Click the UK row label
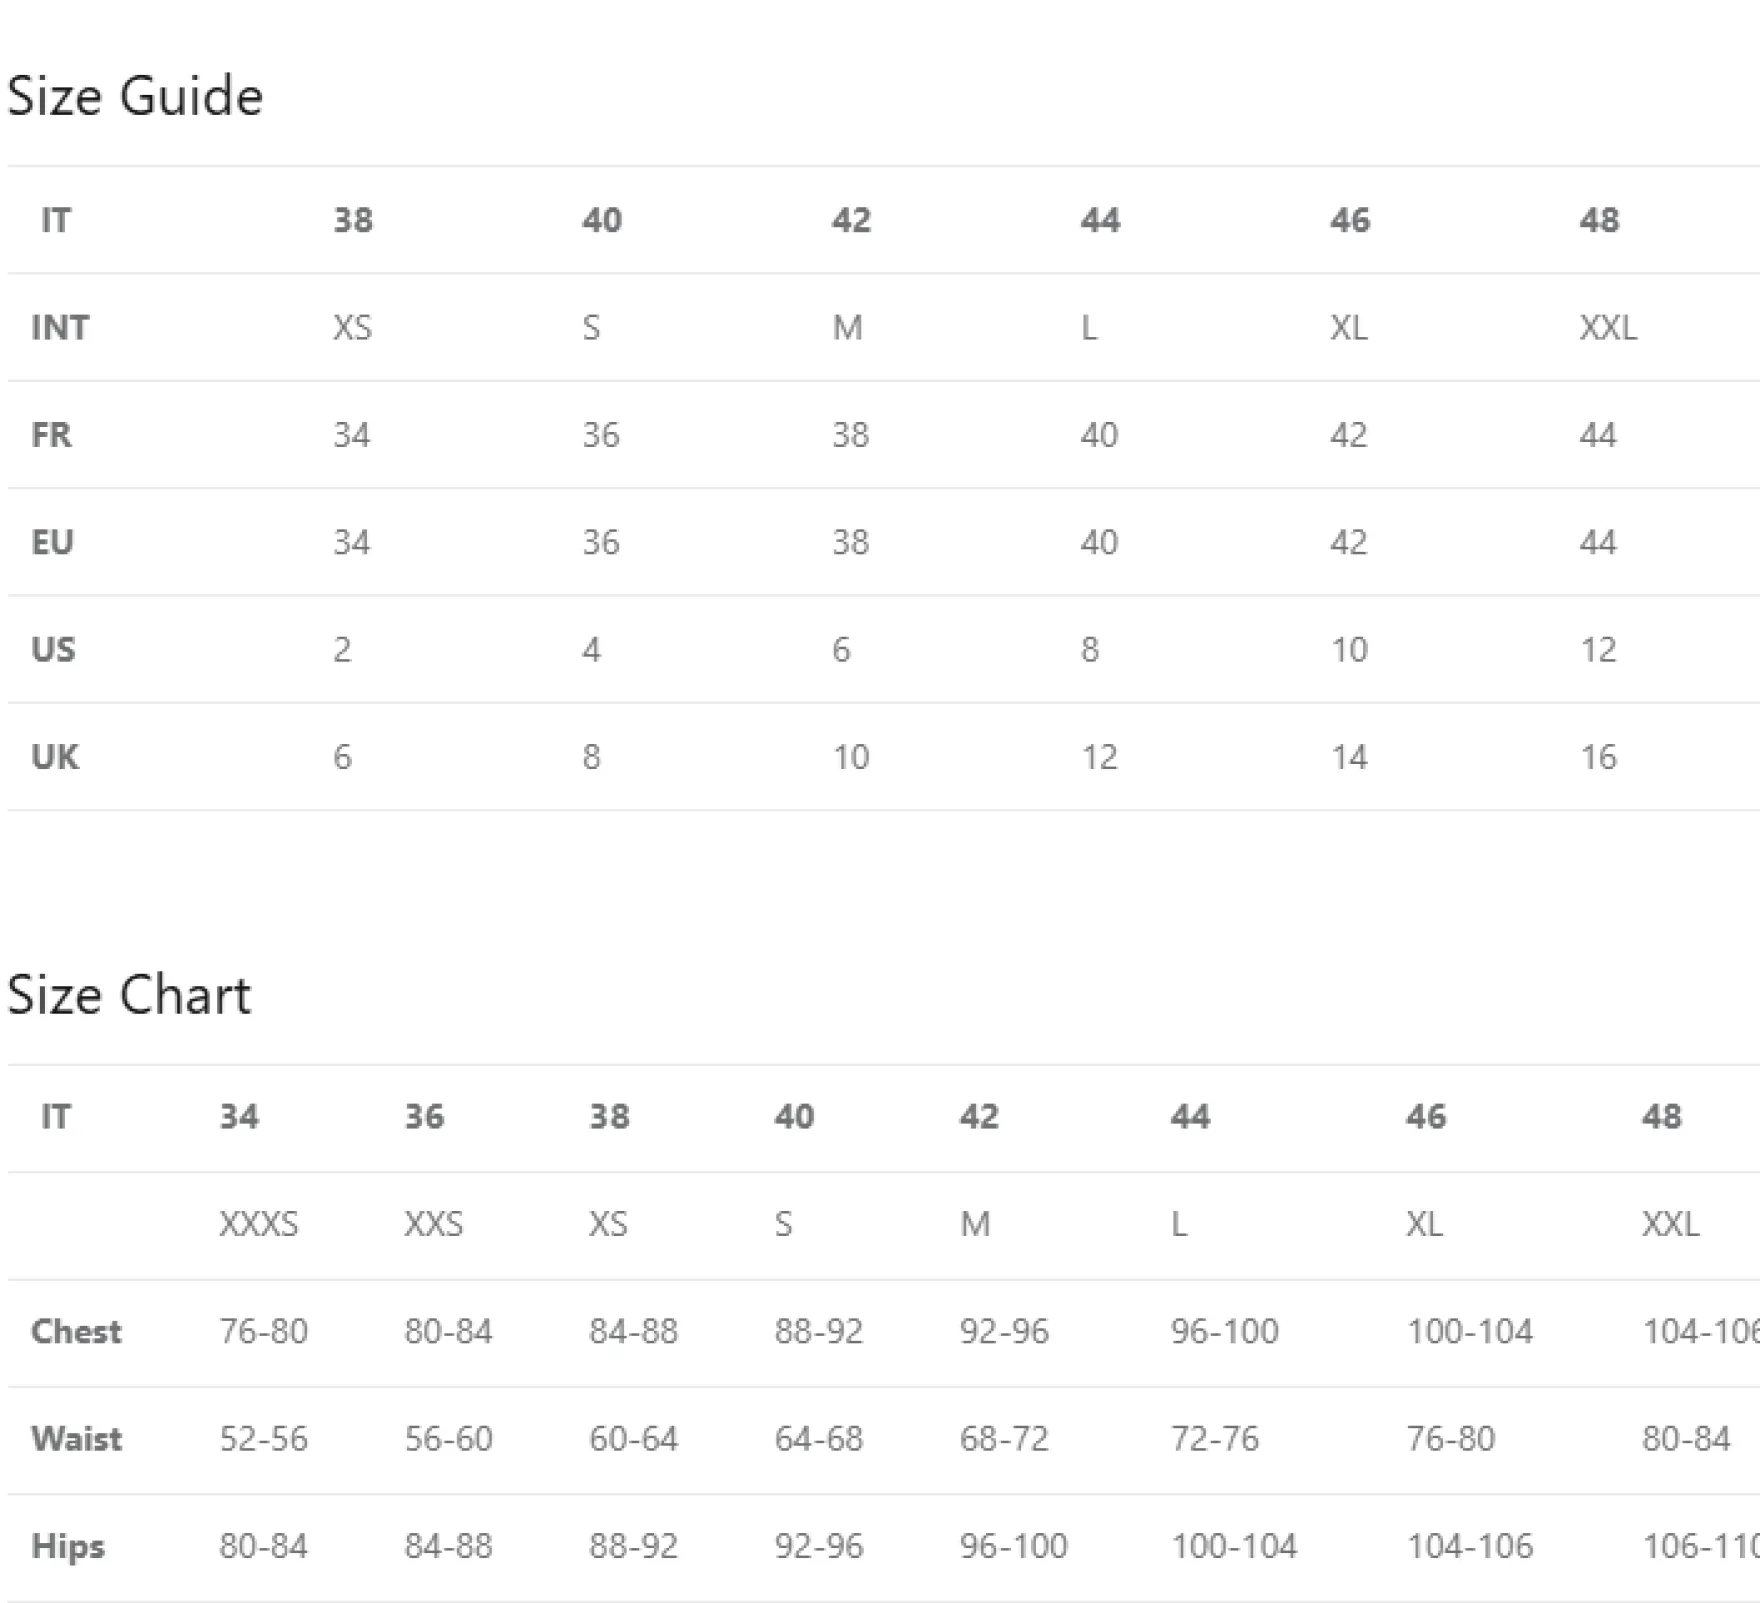Screen dimensions: 1760x1603 coord(55,757)
